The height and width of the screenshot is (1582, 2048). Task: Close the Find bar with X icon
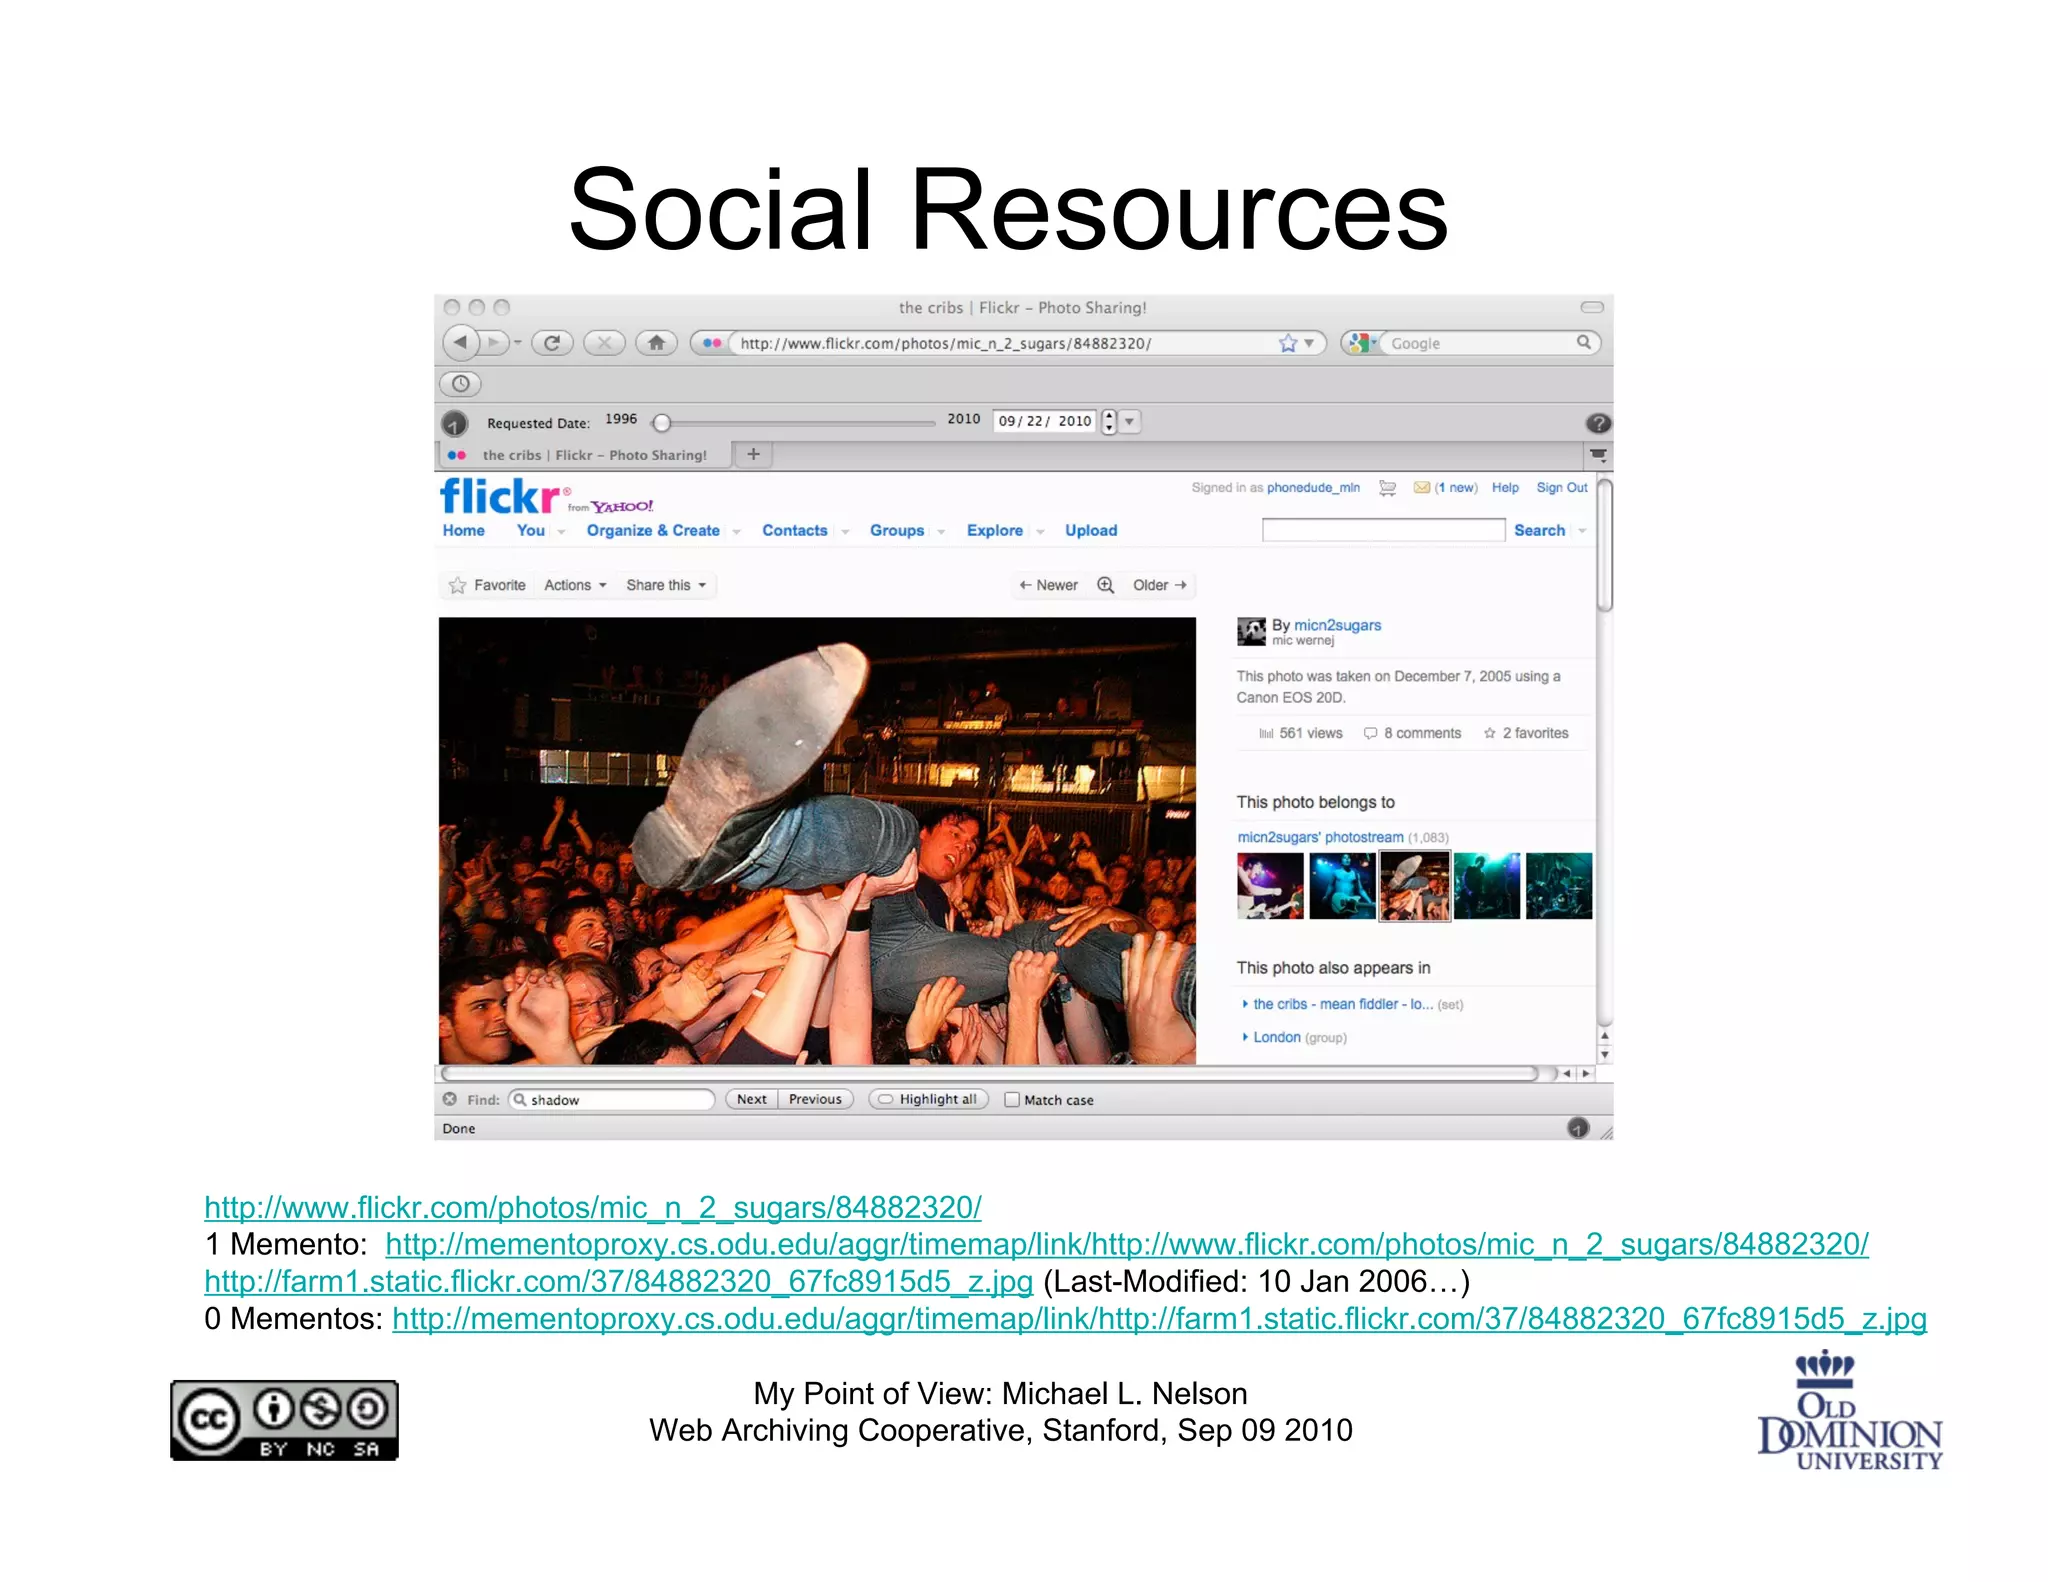click(450, 1099)
